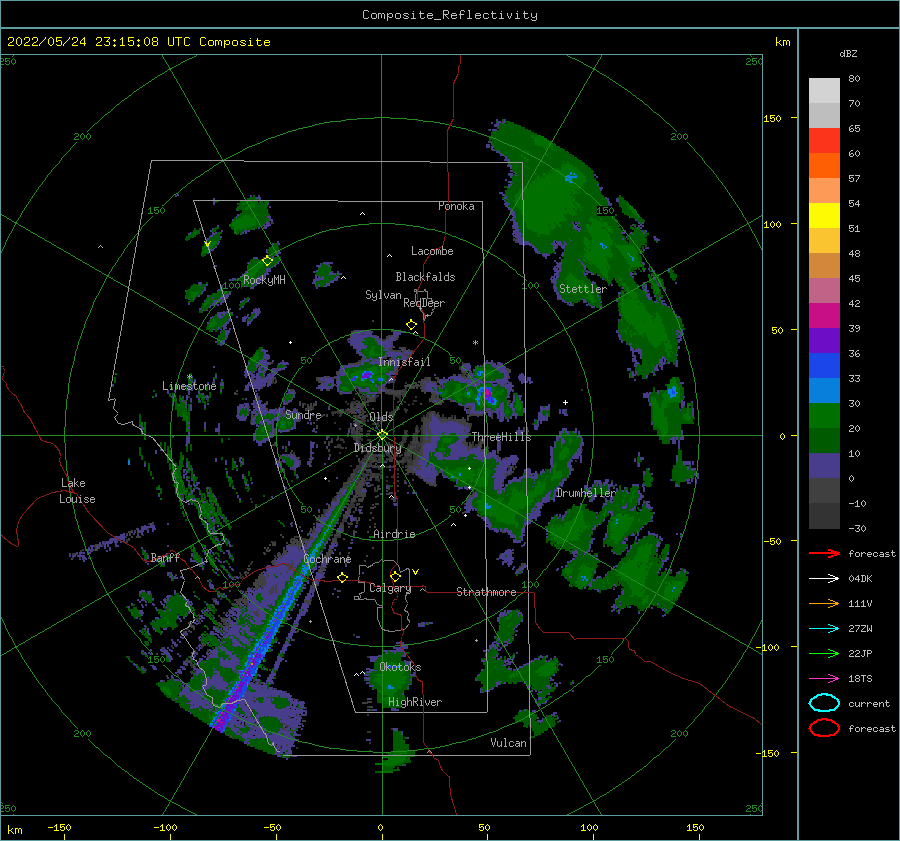
Task: Click the -150 value on bottom axis
Action: click(x=59, y=828)
